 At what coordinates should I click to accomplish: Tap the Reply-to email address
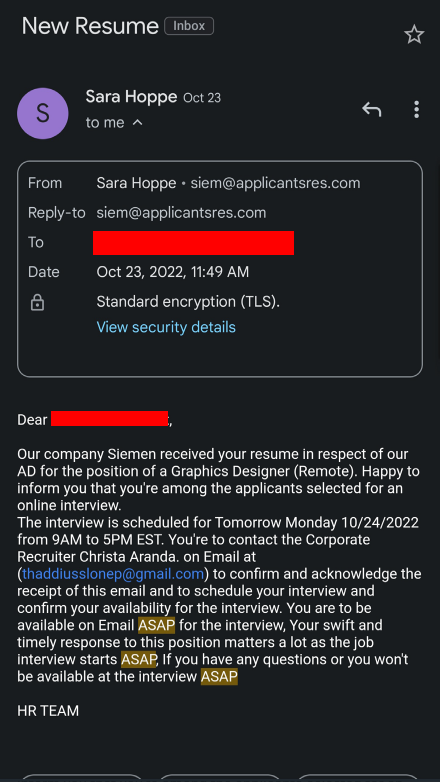point(181,213)
